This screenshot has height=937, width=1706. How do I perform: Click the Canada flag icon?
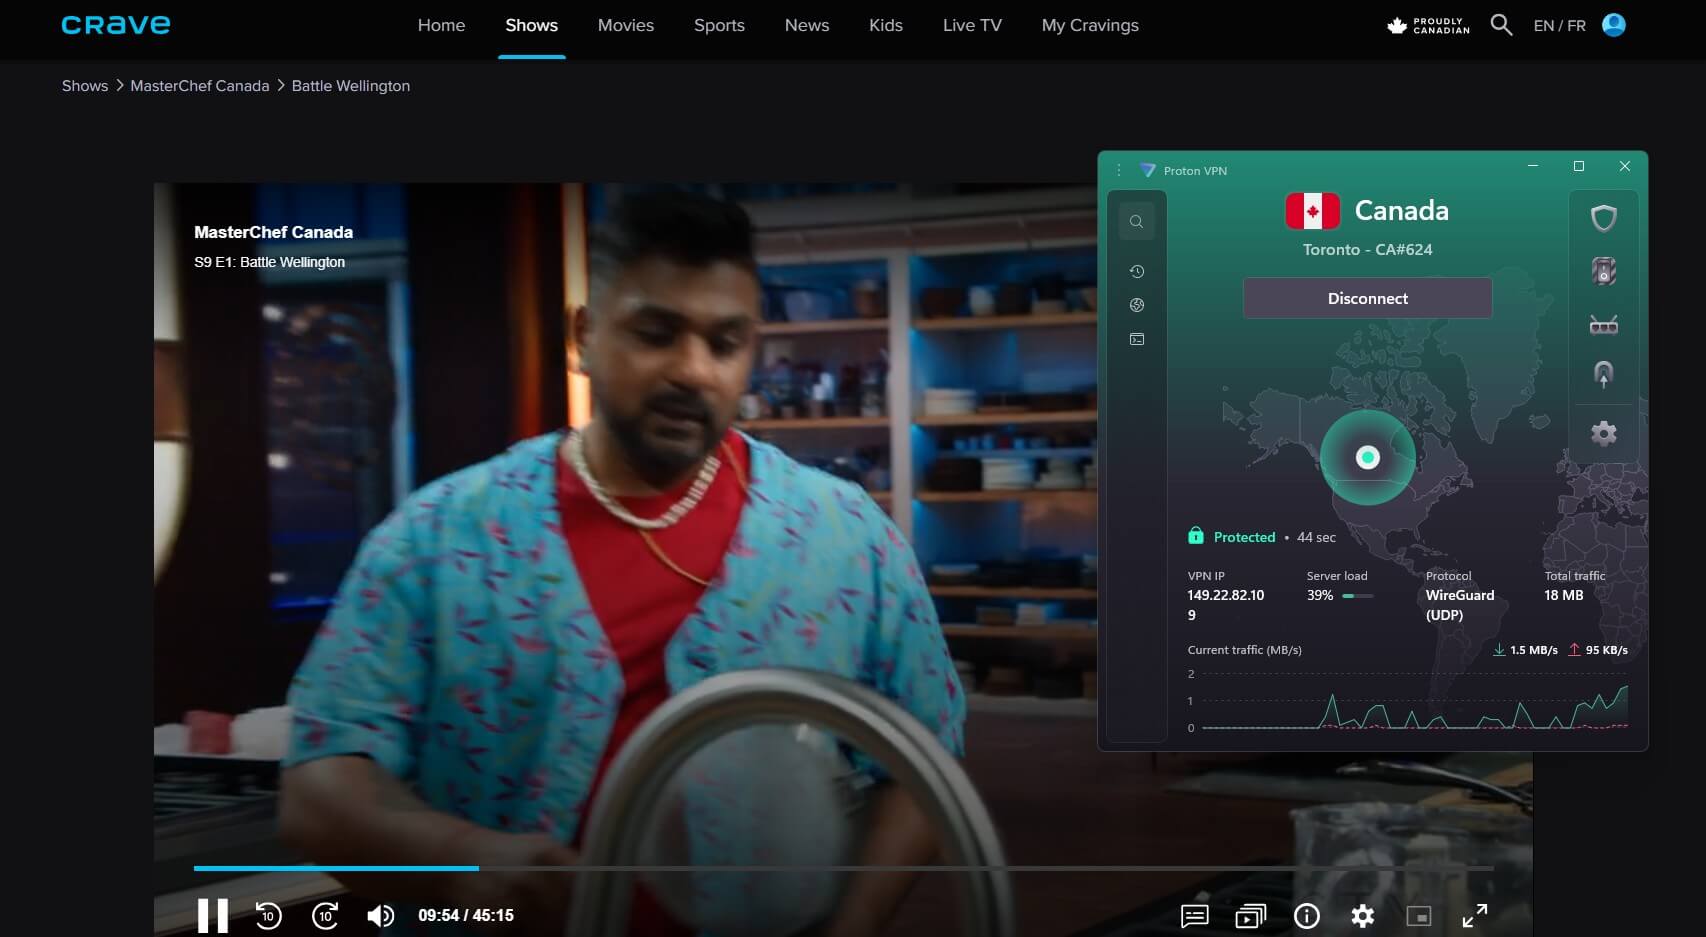click(x=1312, y=211)
